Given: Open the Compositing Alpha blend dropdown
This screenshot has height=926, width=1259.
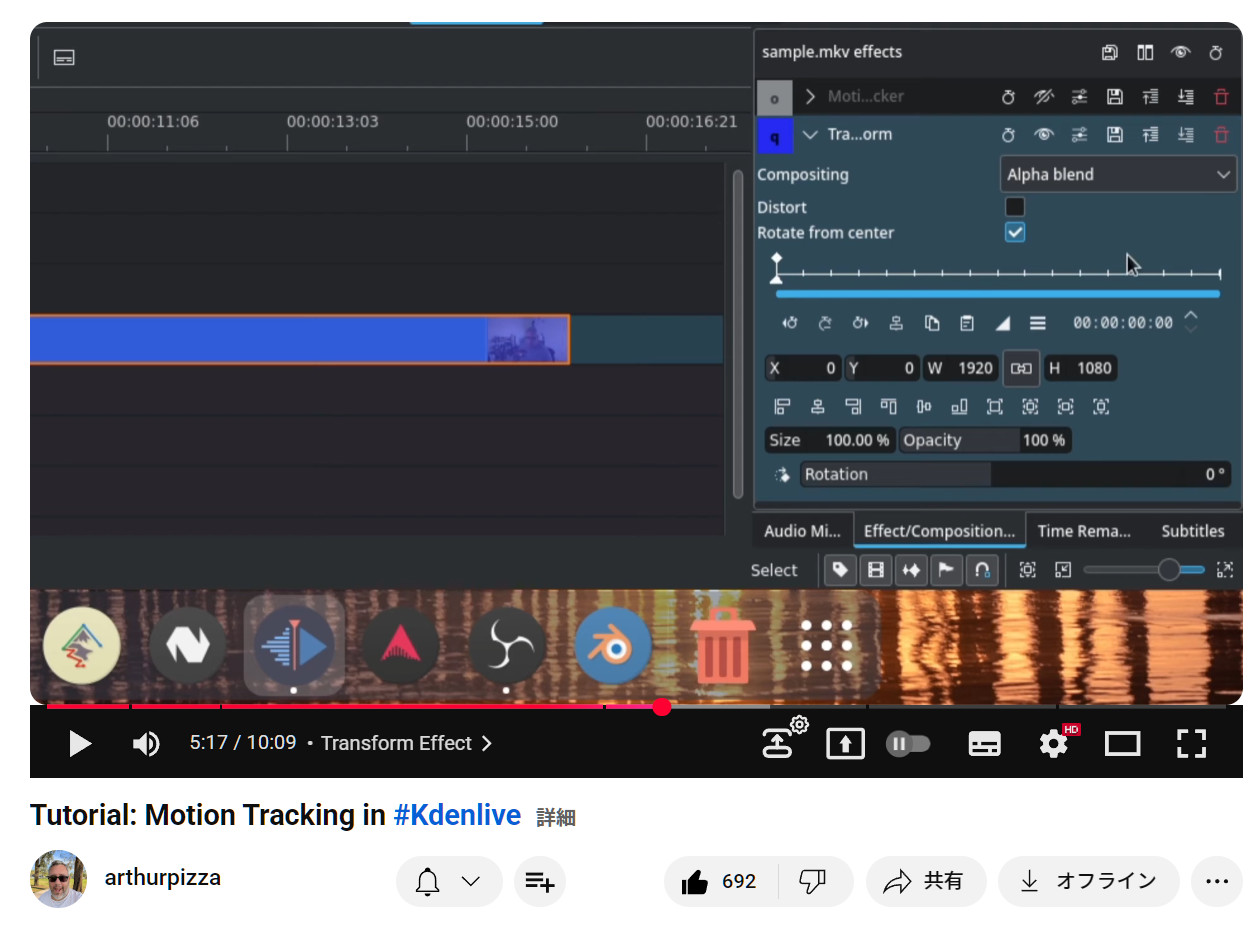Looking at the screenshot, I should tap(1118, 175).
